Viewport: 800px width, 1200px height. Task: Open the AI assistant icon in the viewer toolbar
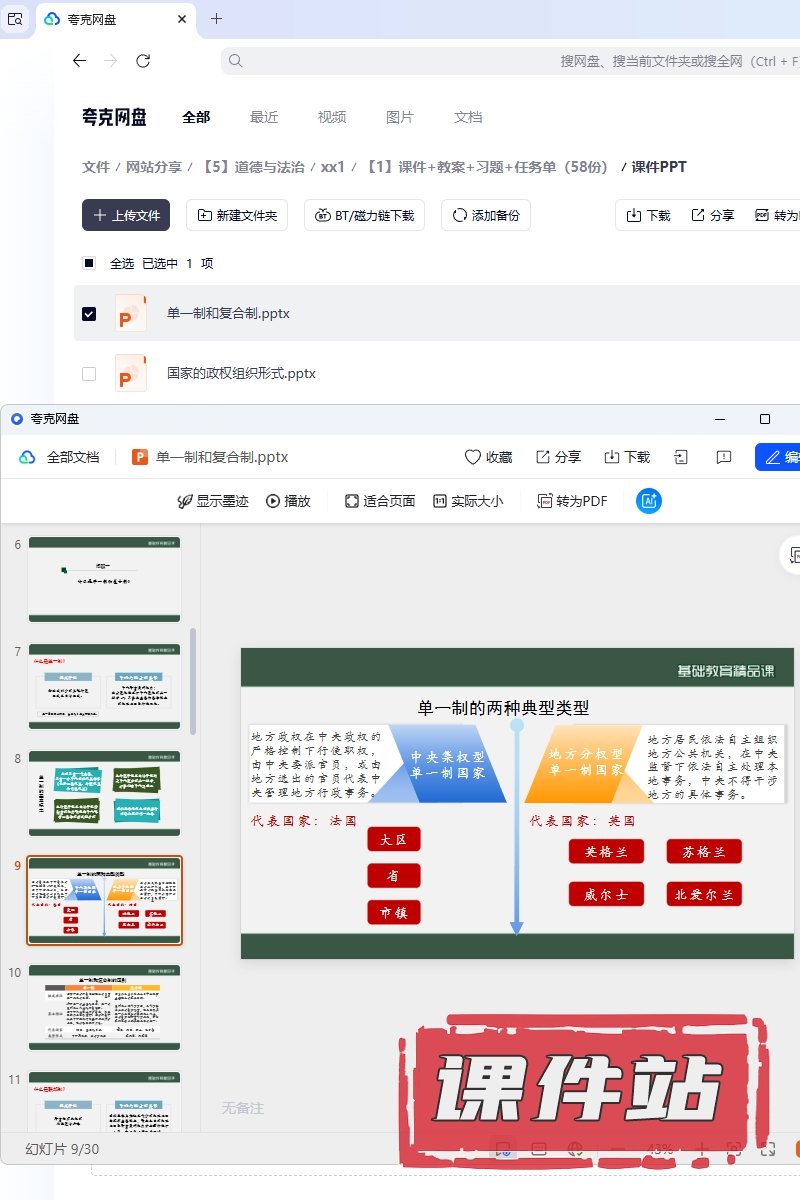pyautogui.click(x=649, y=501)
